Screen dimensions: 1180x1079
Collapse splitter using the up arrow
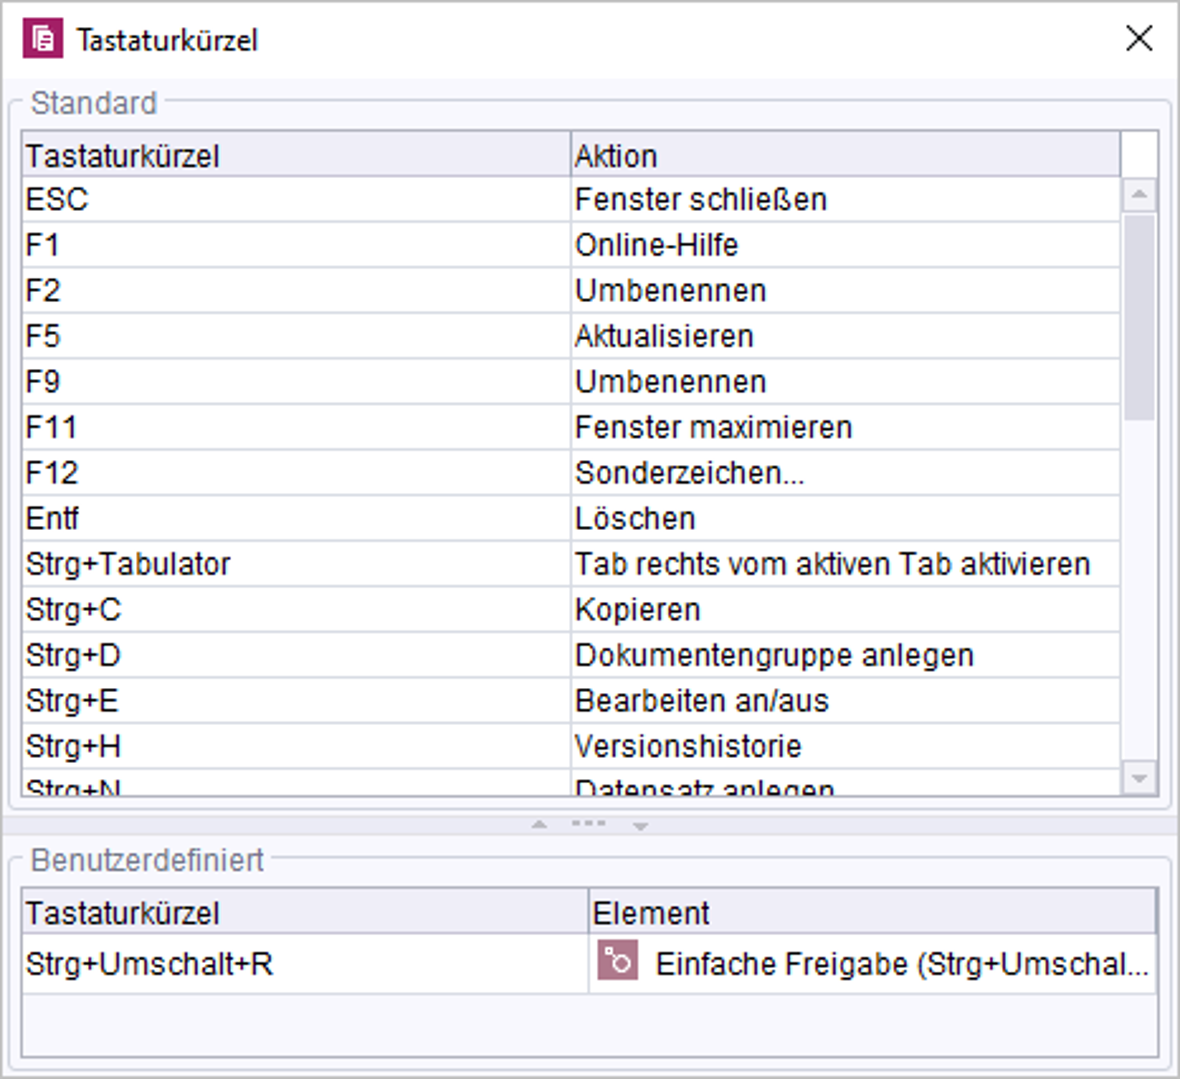[539, 825]
